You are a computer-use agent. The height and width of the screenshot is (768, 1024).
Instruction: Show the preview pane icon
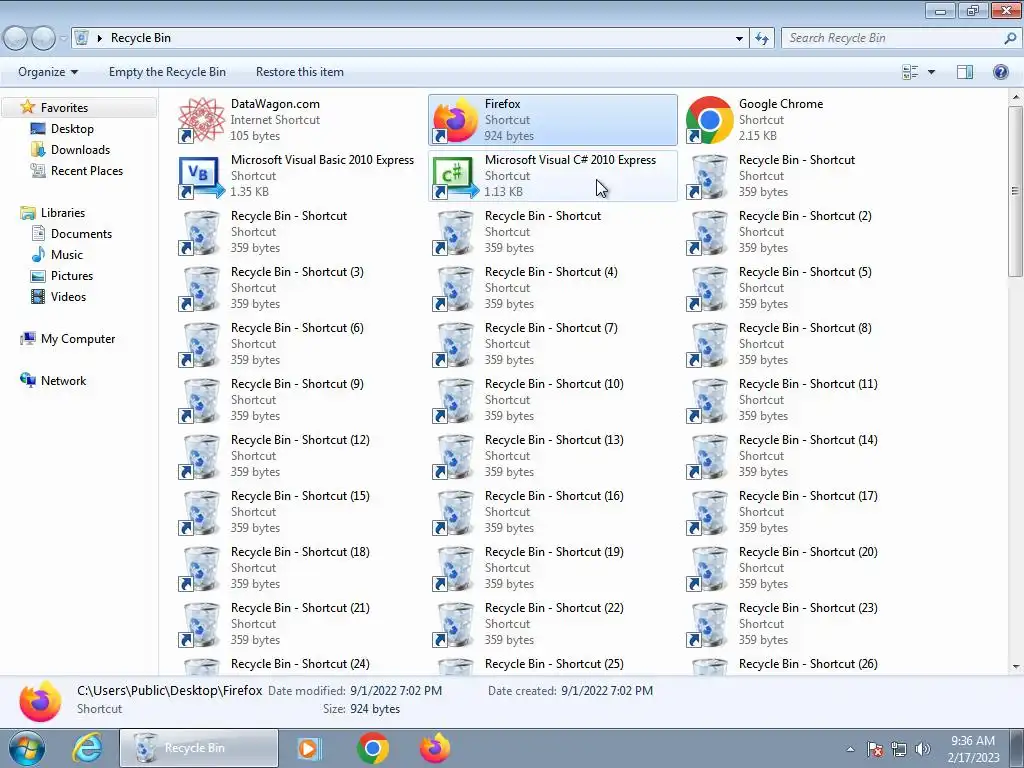pos(965,72)
